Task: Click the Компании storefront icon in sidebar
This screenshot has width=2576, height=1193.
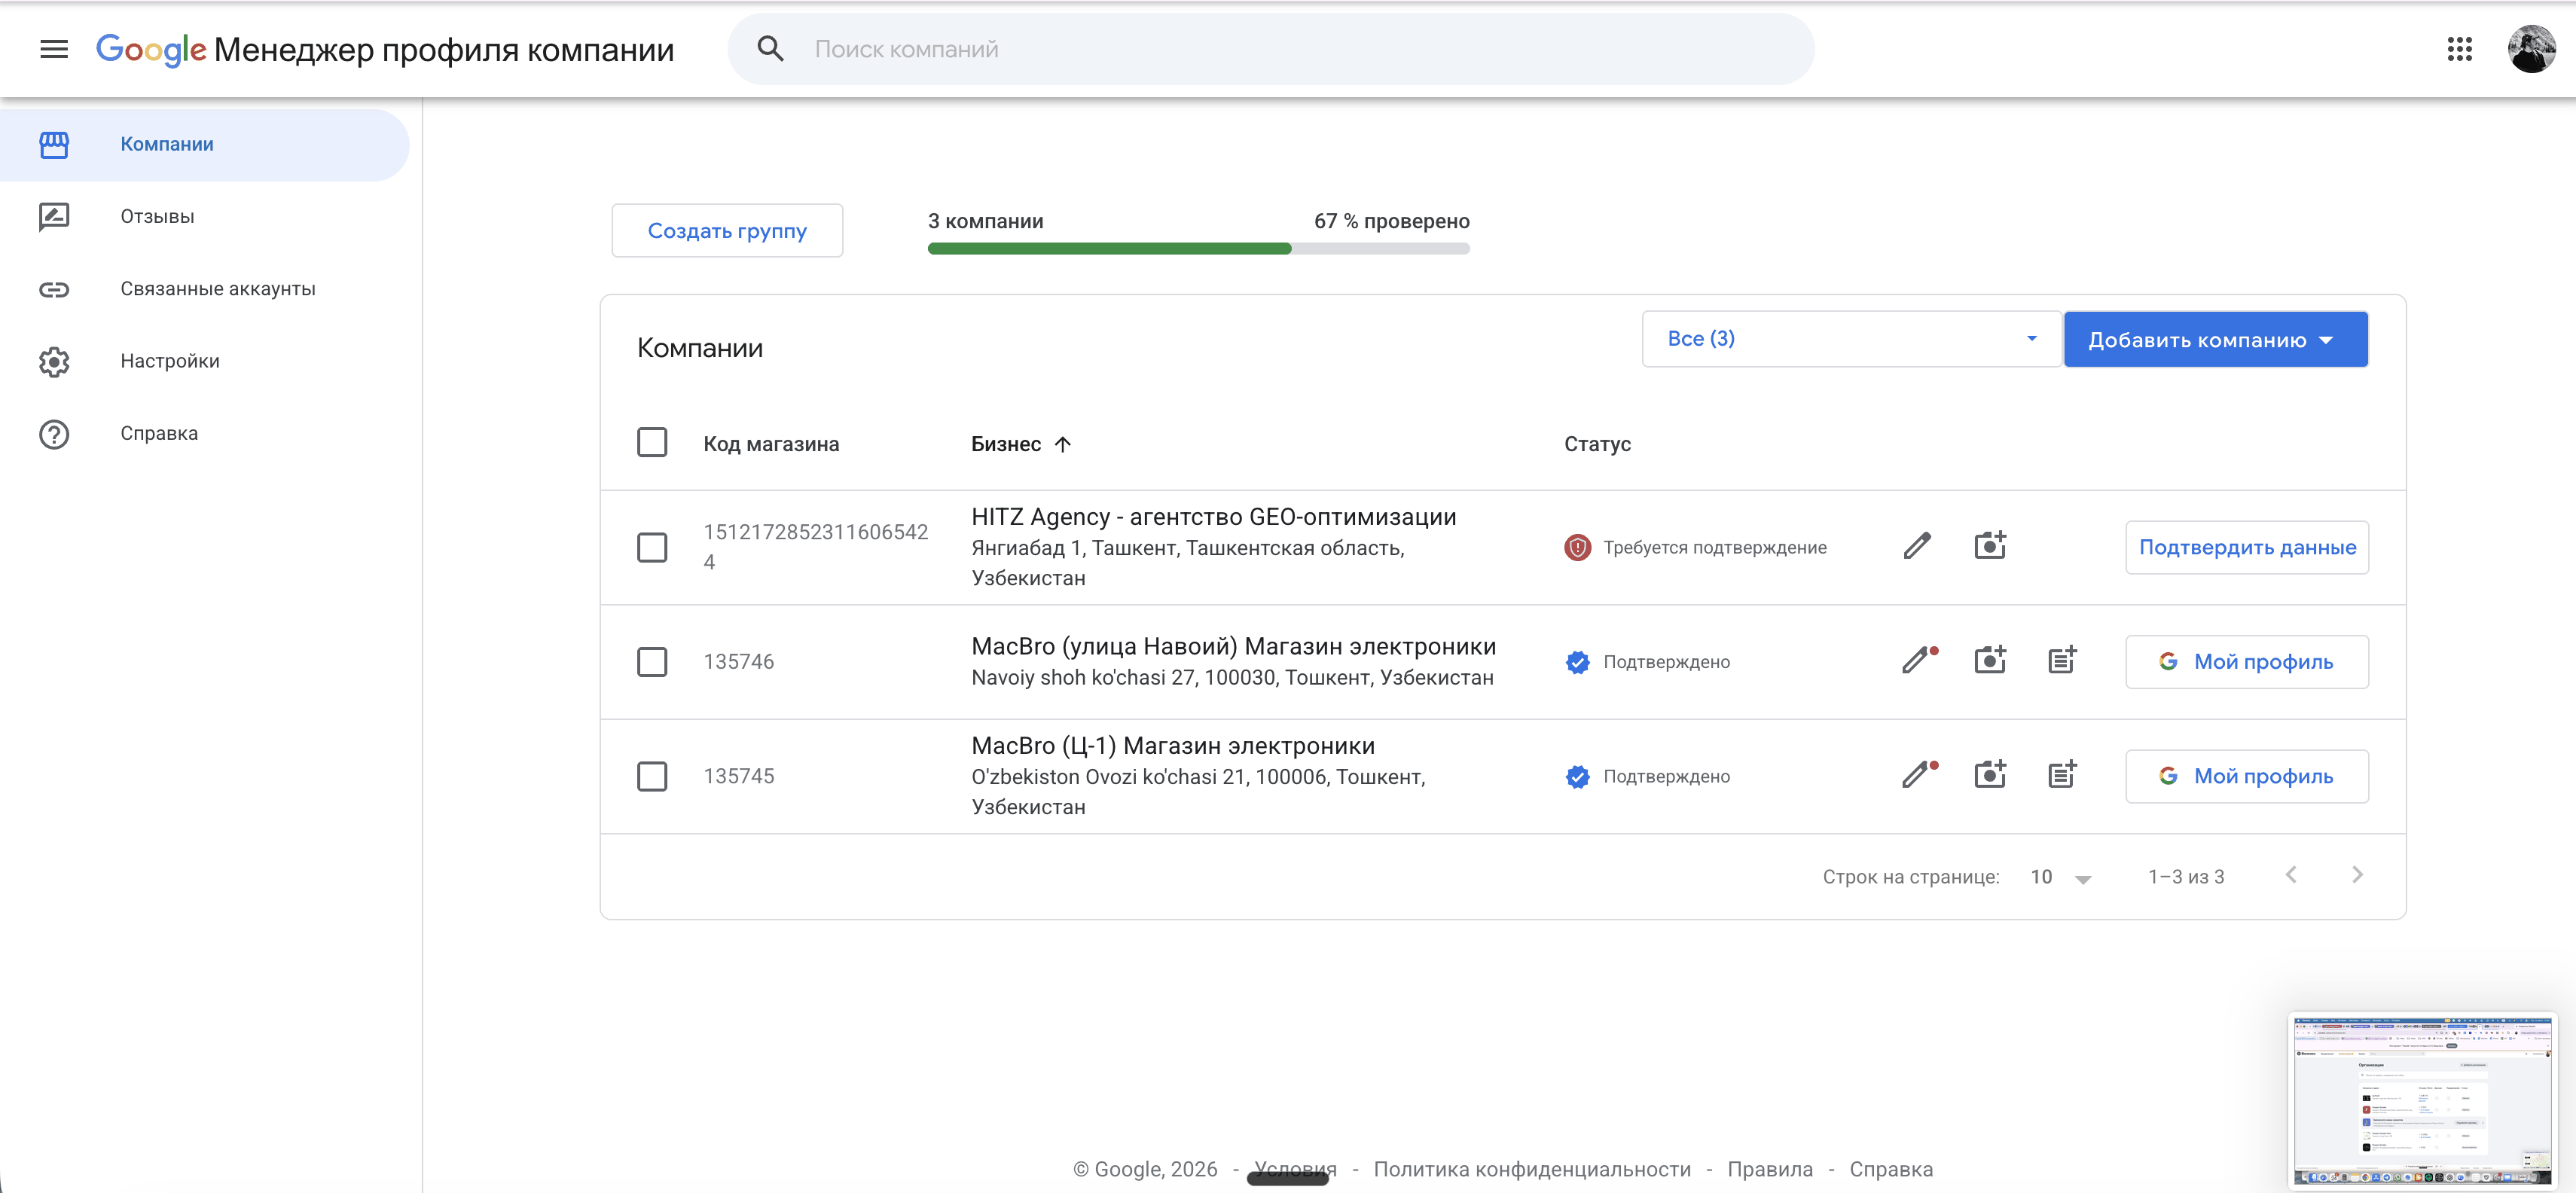Action: point(54,145)
